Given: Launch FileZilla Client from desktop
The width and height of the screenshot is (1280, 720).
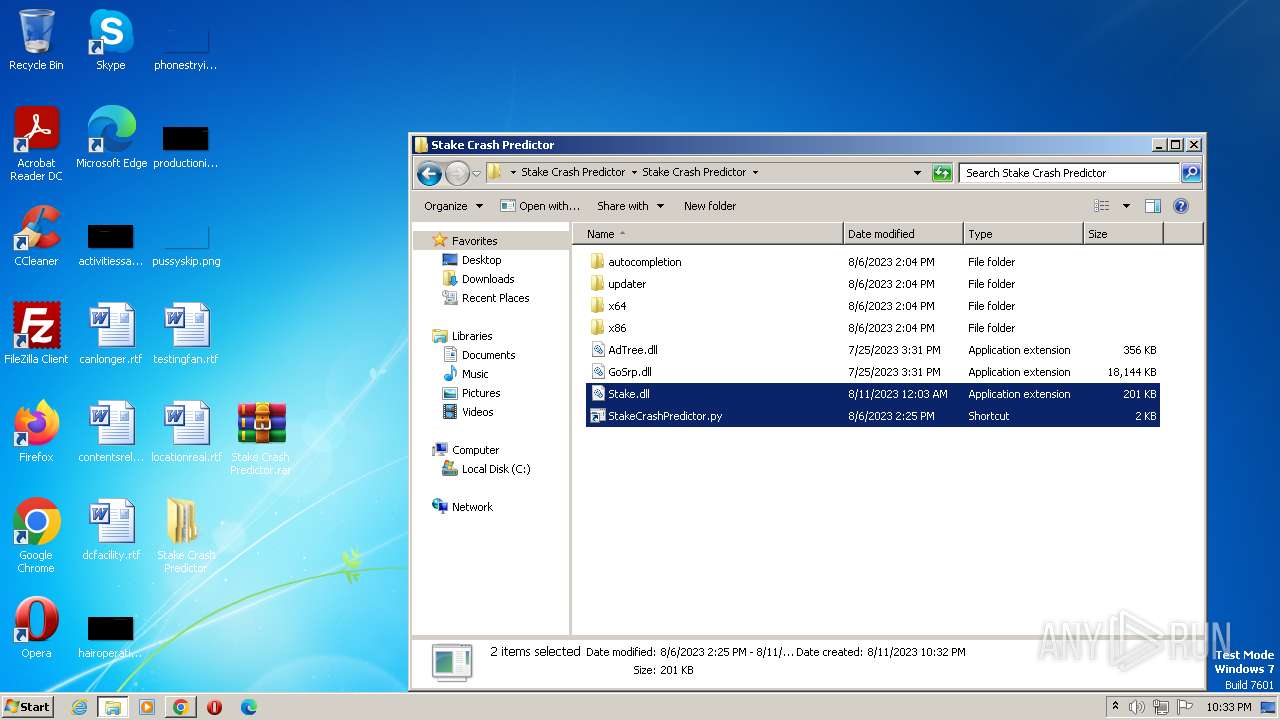Looking at the screenshot, I should point(36,334).
